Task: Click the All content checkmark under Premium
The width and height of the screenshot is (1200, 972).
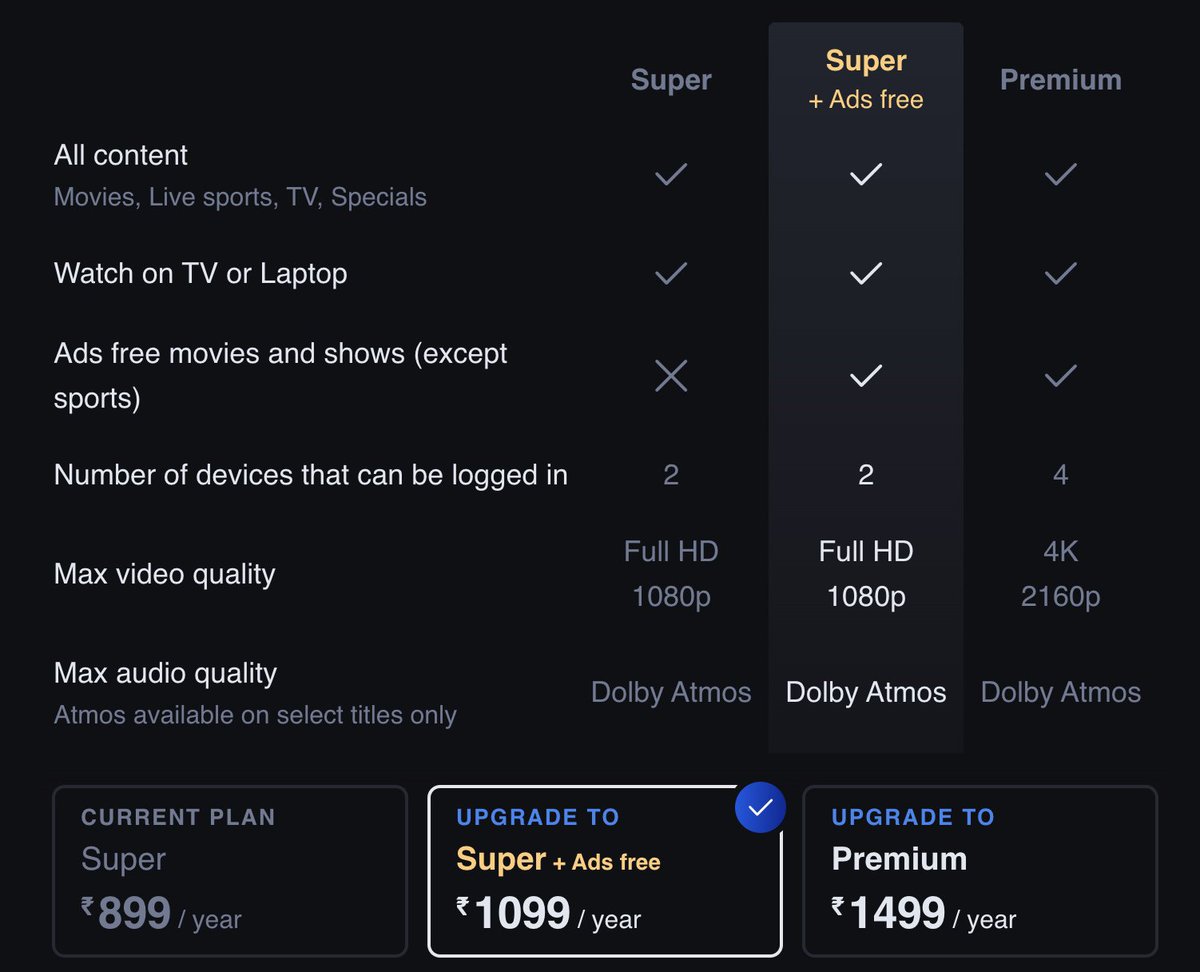Action: [x=1060, y=175]
